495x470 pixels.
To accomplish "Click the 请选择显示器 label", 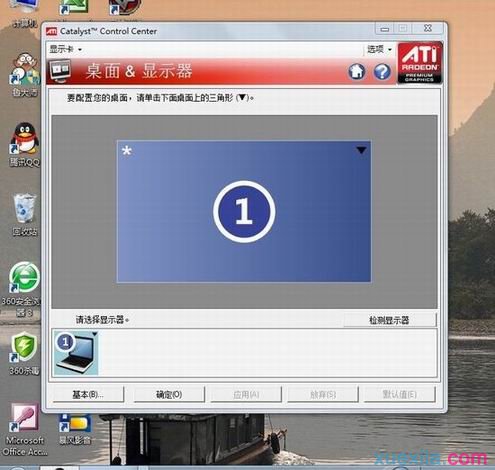I will point(102,320).
